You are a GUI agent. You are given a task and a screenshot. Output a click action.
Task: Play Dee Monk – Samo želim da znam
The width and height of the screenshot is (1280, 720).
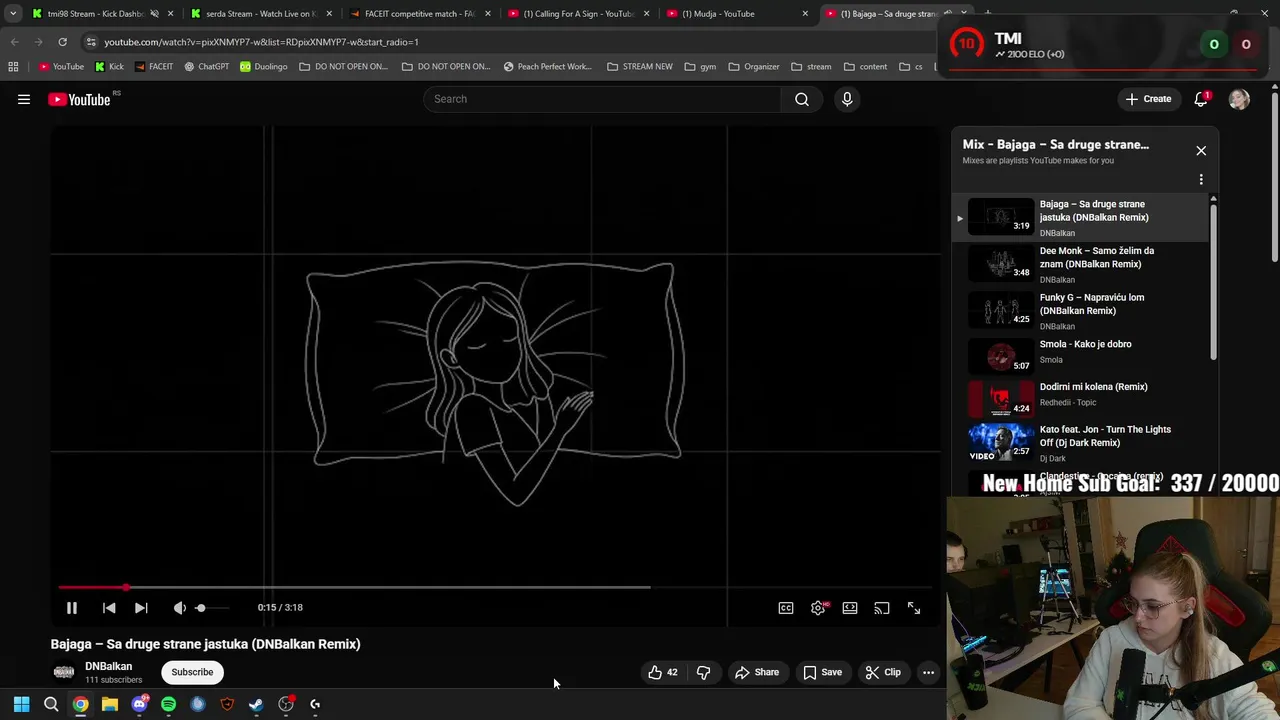pos(1081,265)
